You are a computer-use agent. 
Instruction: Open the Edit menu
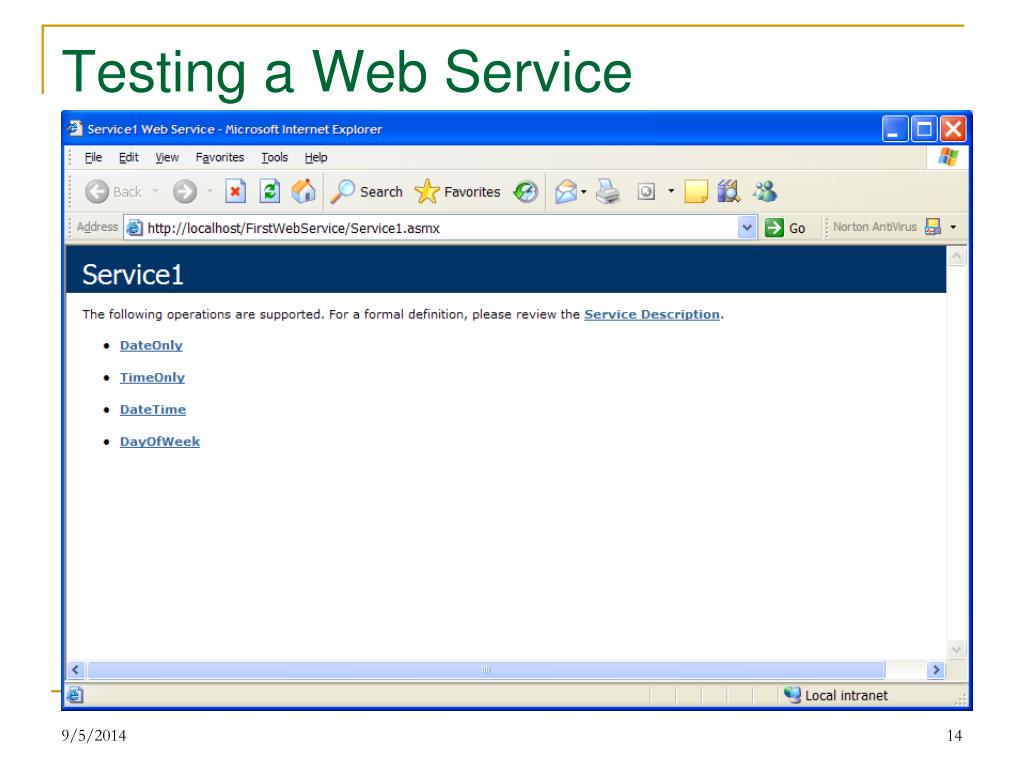(x=129, y=157)
